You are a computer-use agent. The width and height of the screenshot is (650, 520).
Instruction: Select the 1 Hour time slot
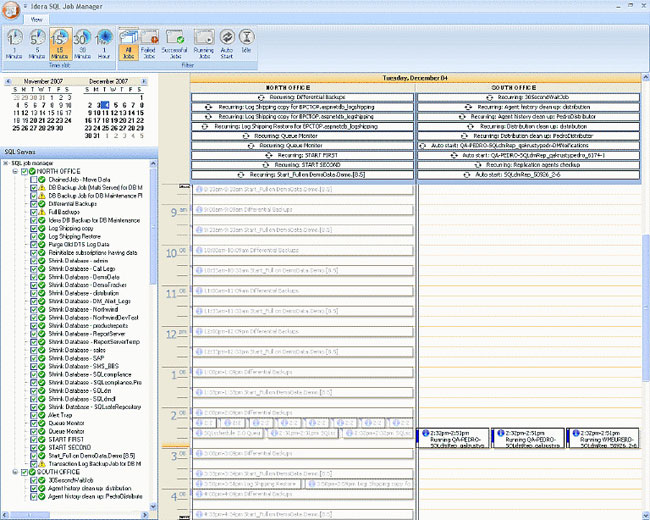(104, 44)
